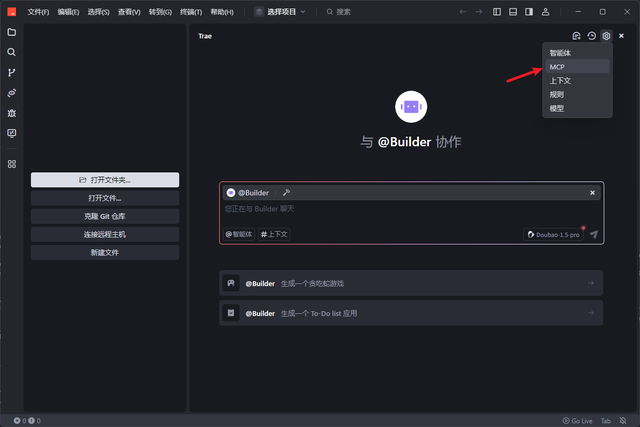Select 模型 from the settings menu
Viewport: 640px width, 427px height.
(577, 108)
